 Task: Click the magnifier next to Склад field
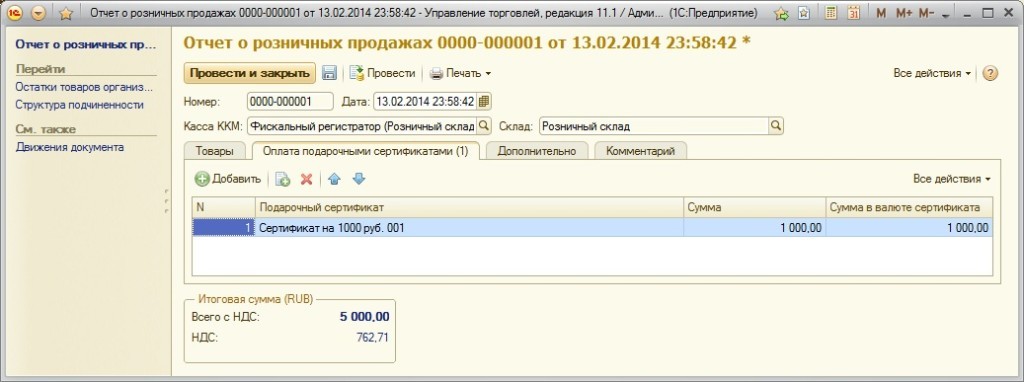coord(775,125)
